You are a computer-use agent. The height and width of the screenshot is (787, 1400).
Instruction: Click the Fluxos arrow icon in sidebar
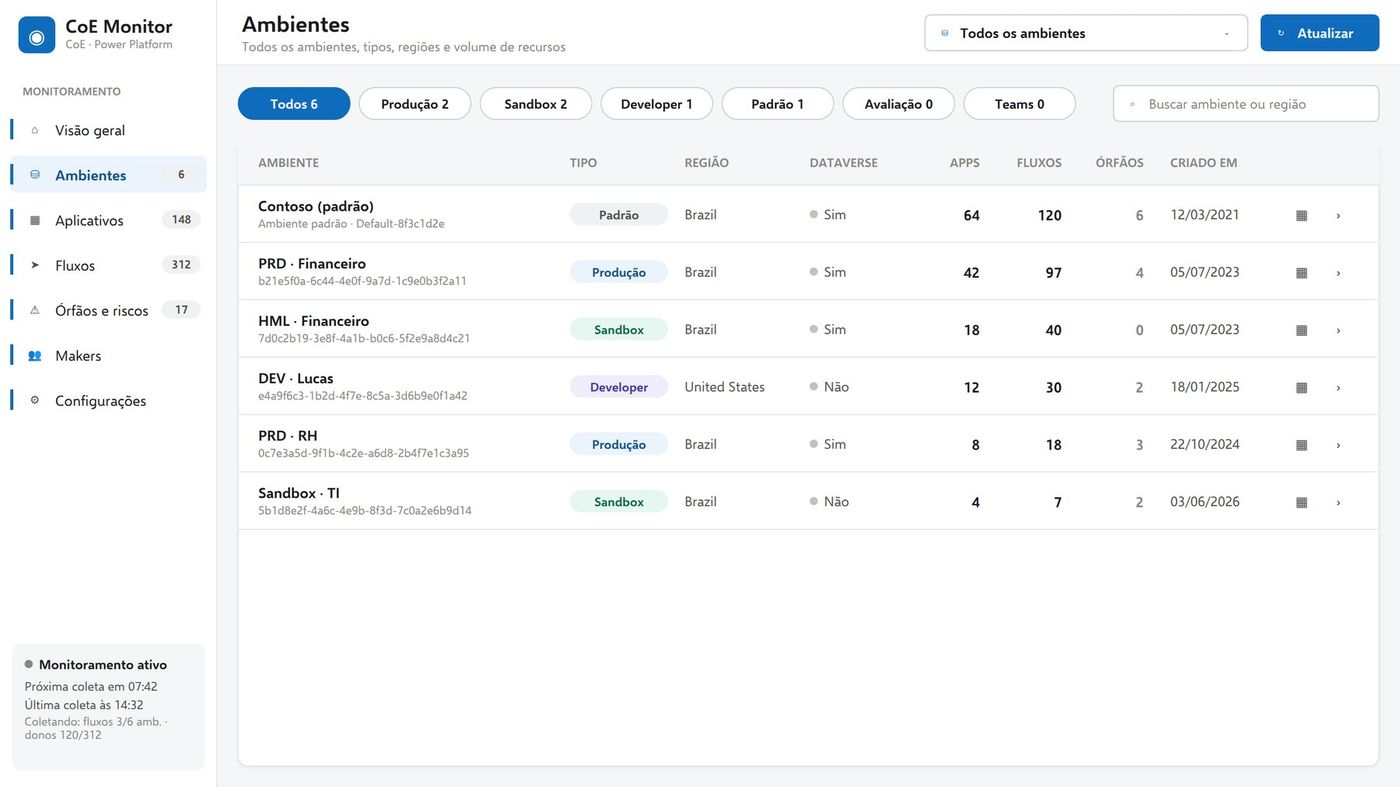pos(35,265)
